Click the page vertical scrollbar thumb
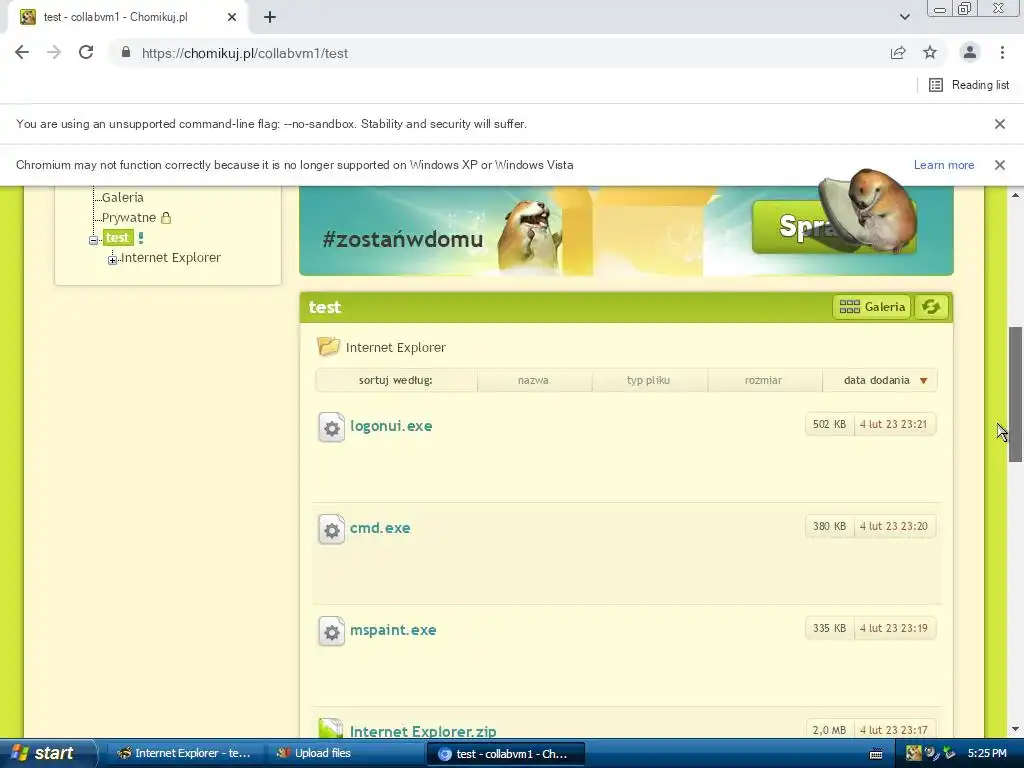Image resolution: width=1024 pixels, height=768 pixels. point(1016,394)
